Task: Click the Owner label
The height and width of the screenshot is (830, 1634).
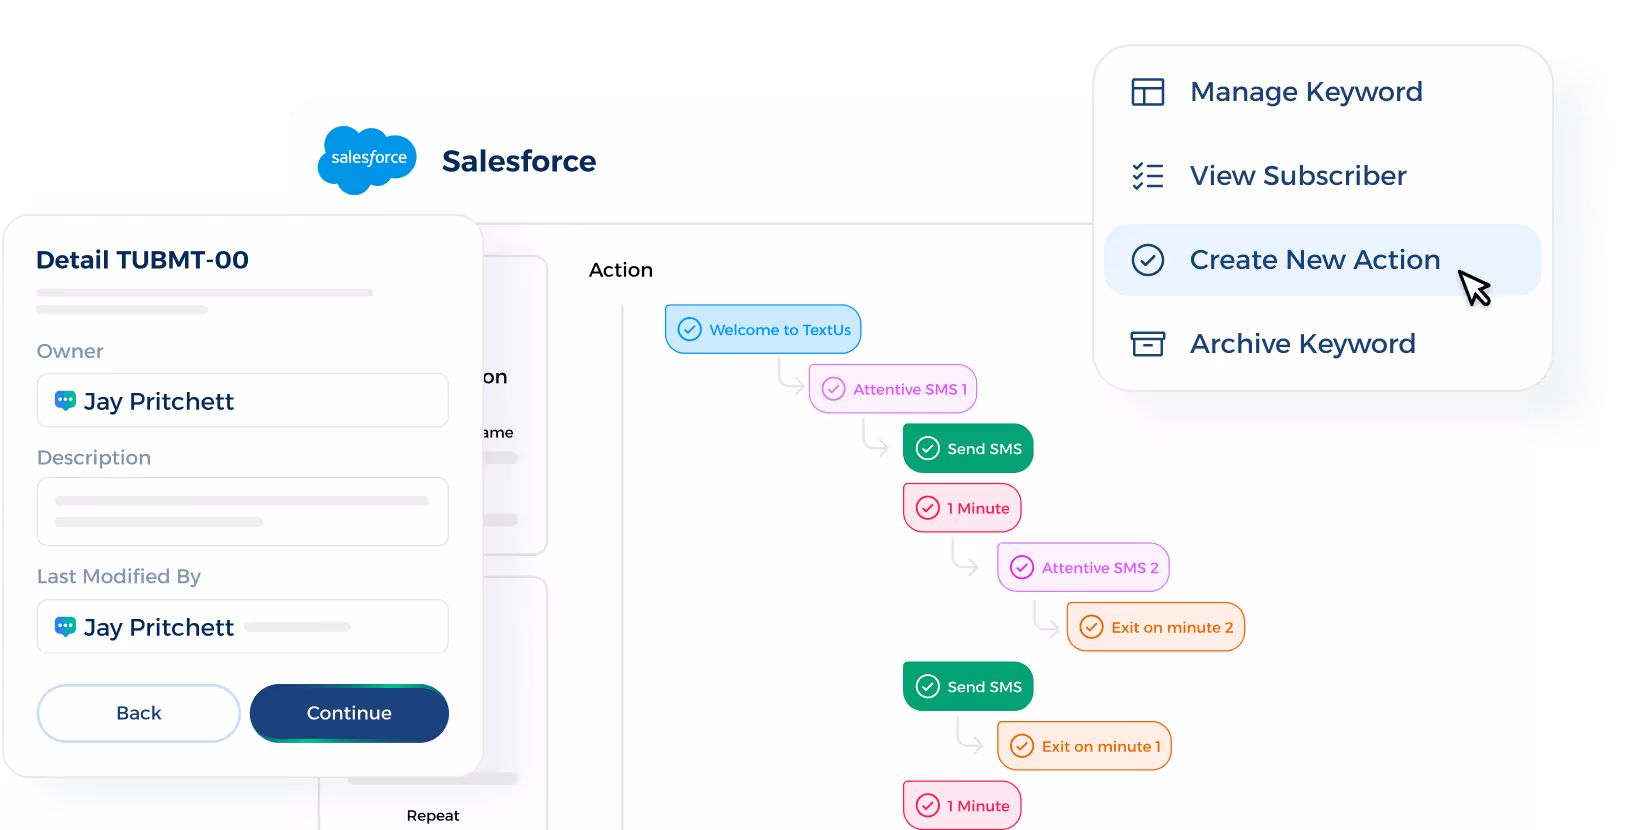Action: click(x=70, y=351)
